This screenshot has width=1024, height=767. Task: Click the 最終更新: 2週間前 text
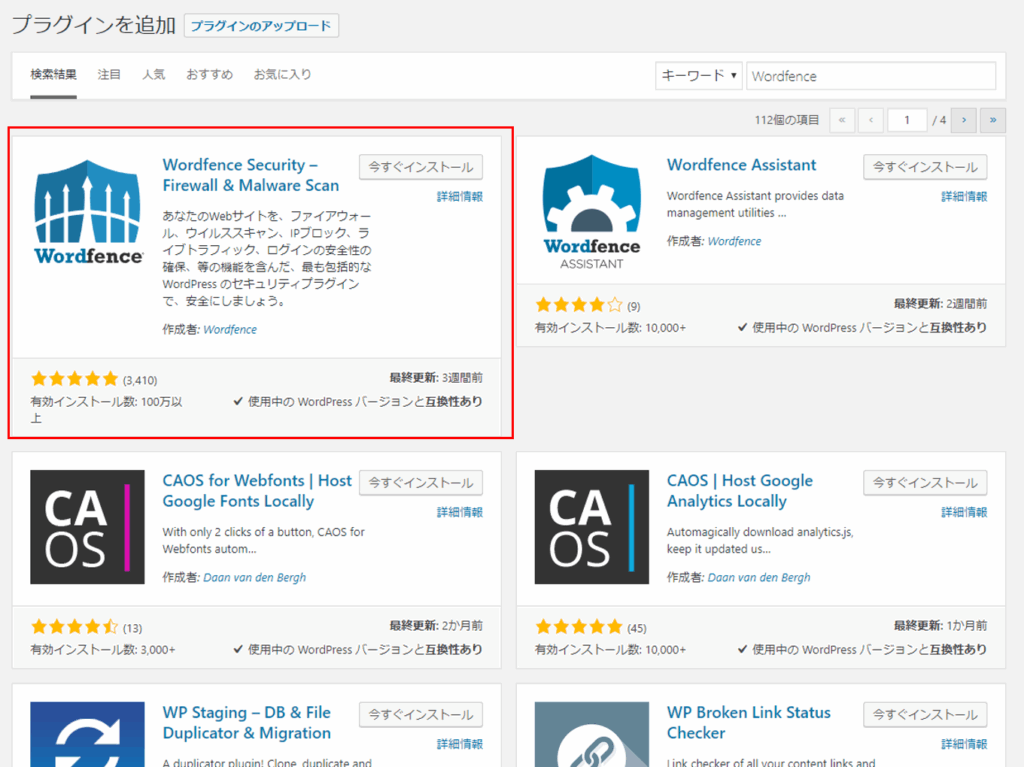pos(940,304)
